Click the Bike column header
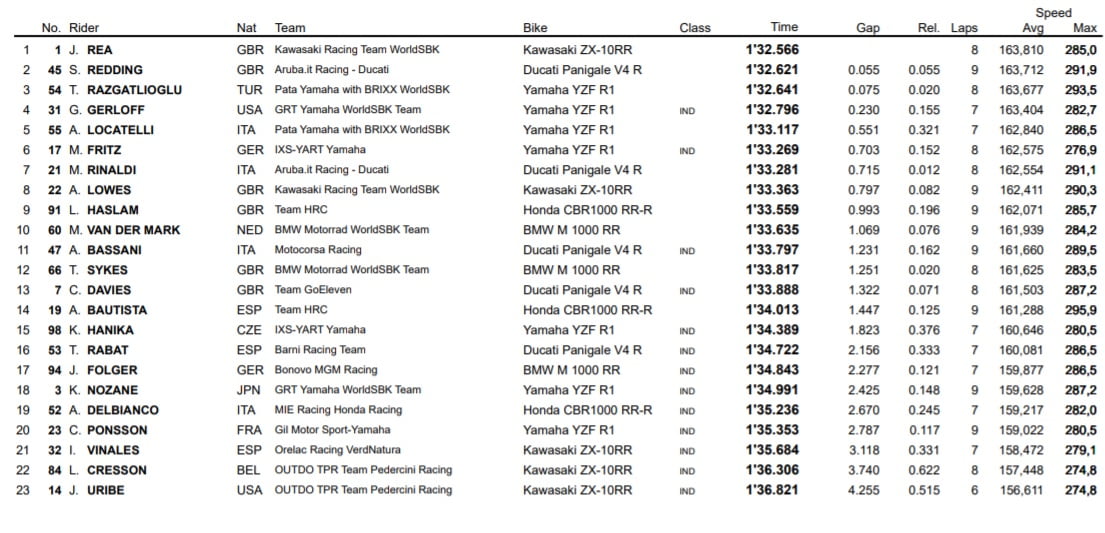Screen dimensions: 1105x533 tap(535, 28)
